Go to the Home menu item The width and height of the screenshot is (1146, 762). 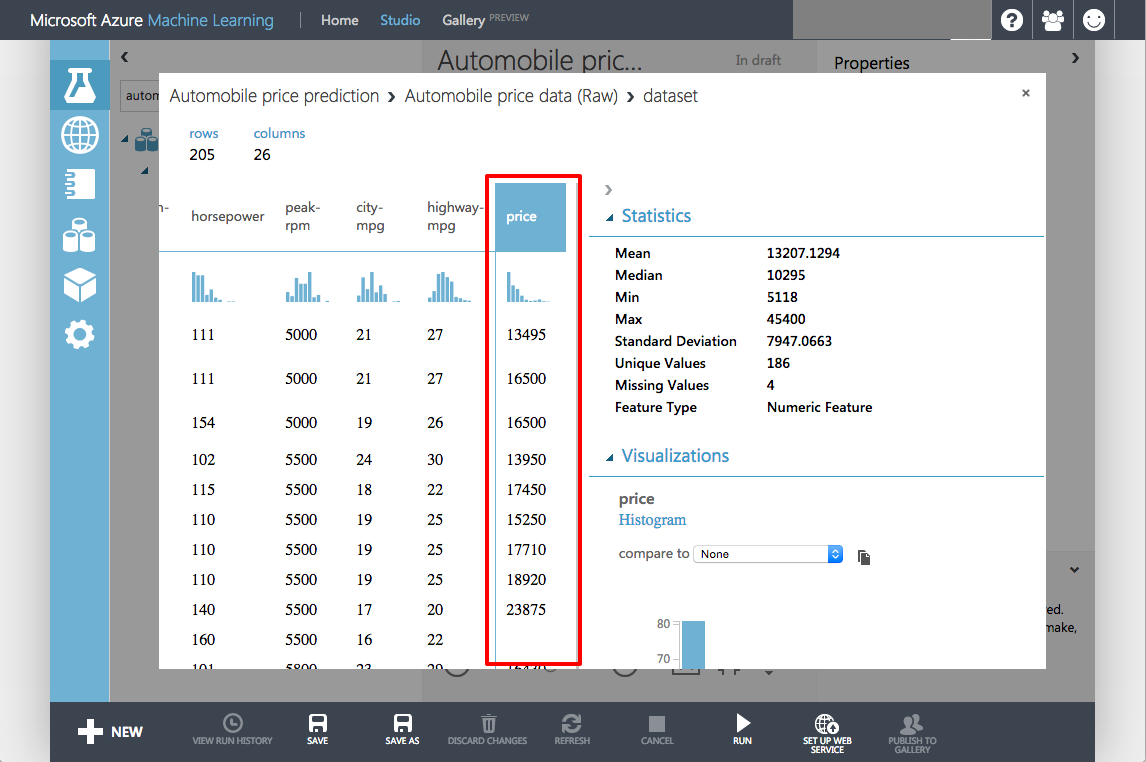[339, 20]
